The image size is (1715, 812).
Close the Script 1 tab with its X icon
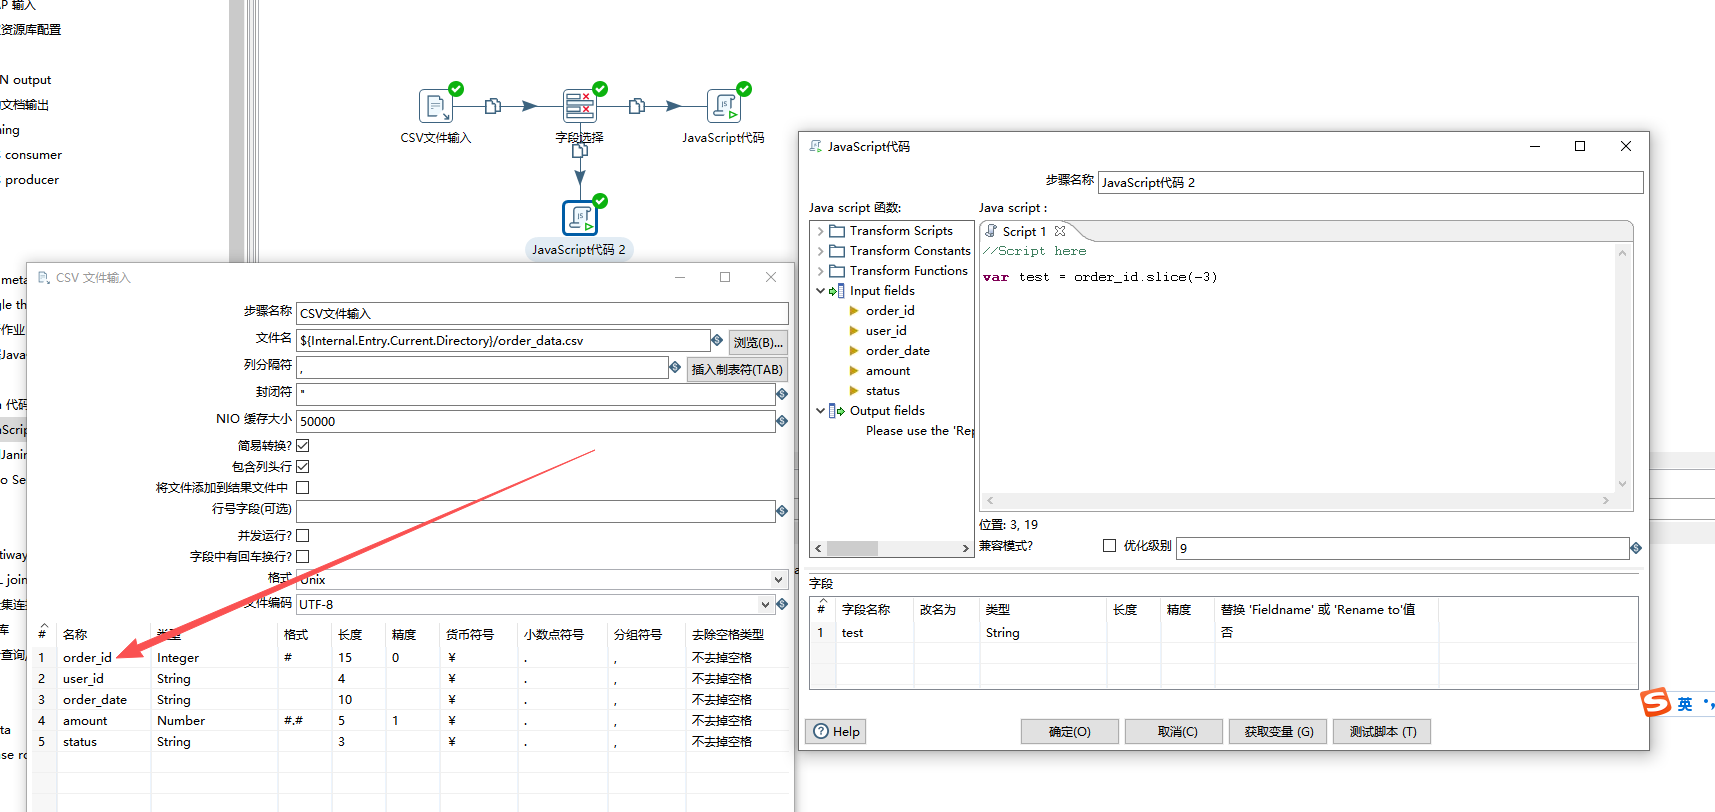(x=1060, y=231)
